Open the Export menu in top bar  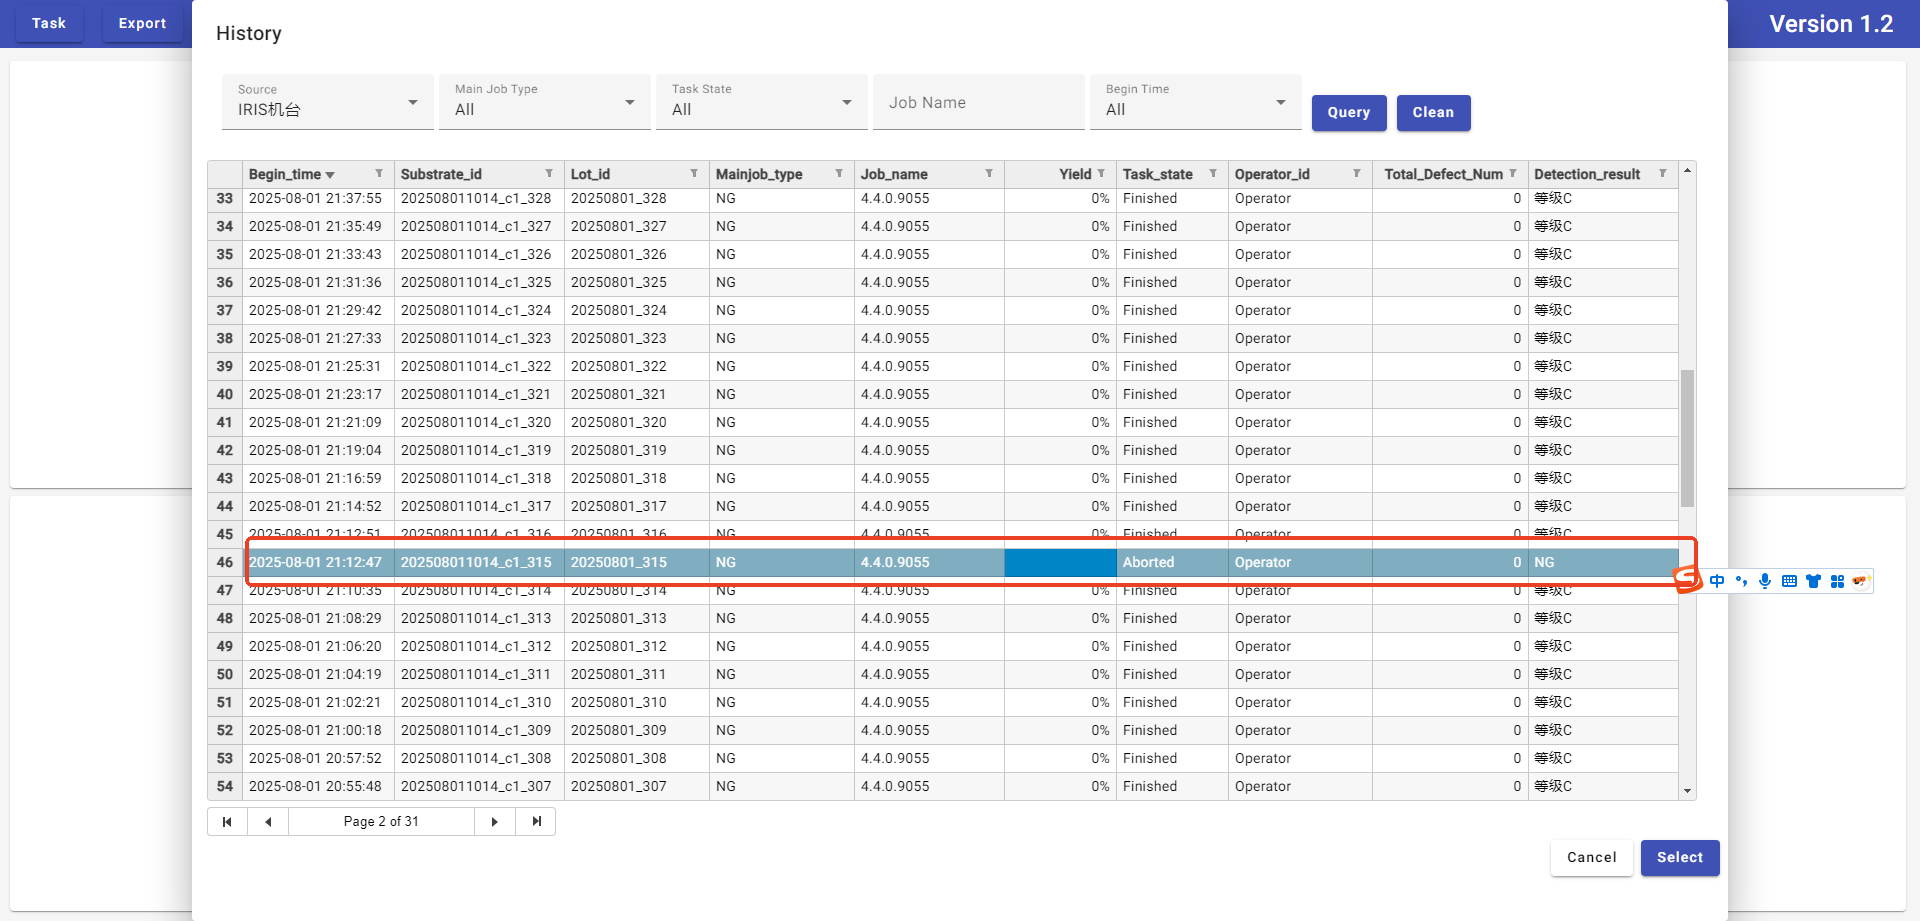(142, 23)
